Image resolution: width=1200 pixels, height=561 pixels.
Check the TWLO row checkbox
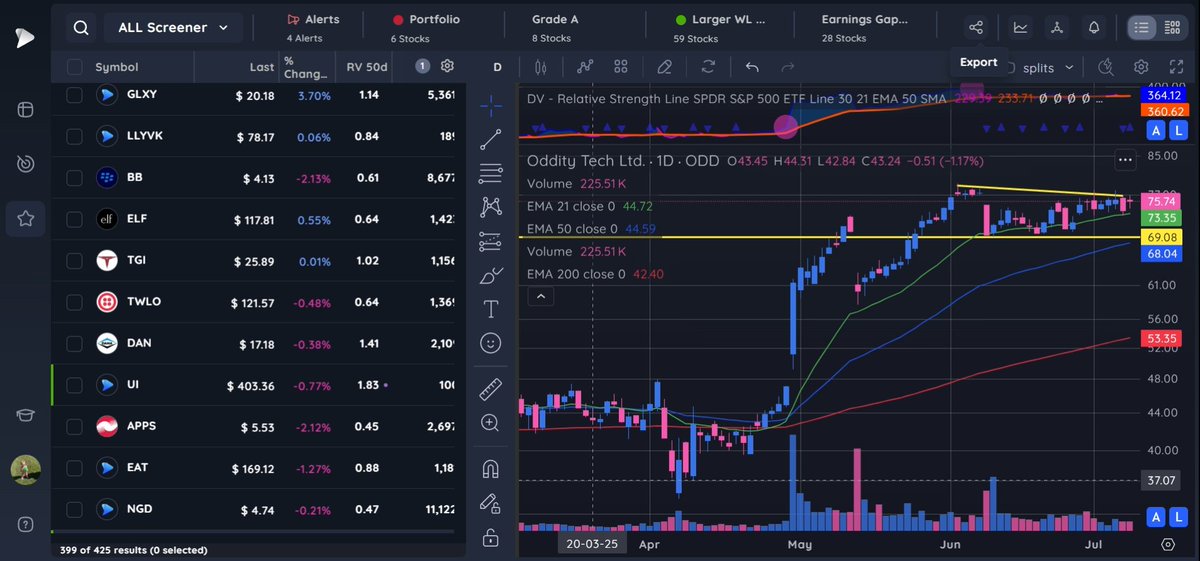tap(74, 302)
